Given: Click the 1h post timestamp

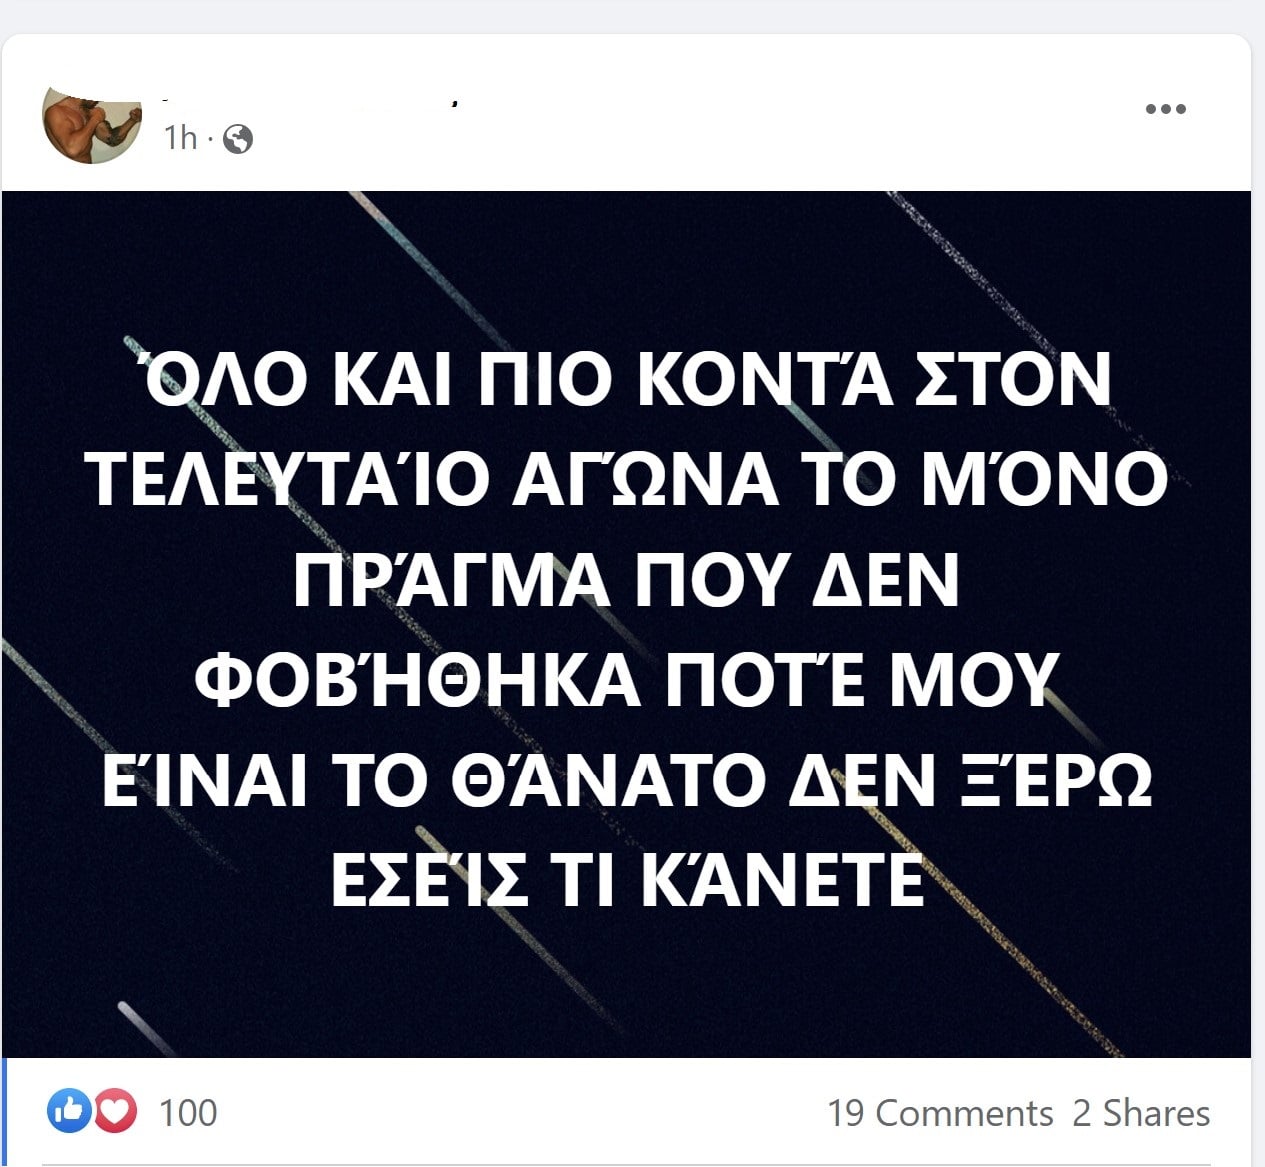Looking at the screenshot, I should tap(181, 138).
